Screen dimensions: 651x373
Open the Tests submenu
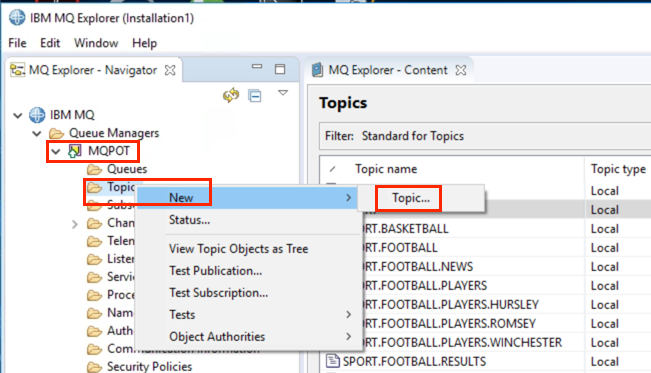click(x=248, y=315)
